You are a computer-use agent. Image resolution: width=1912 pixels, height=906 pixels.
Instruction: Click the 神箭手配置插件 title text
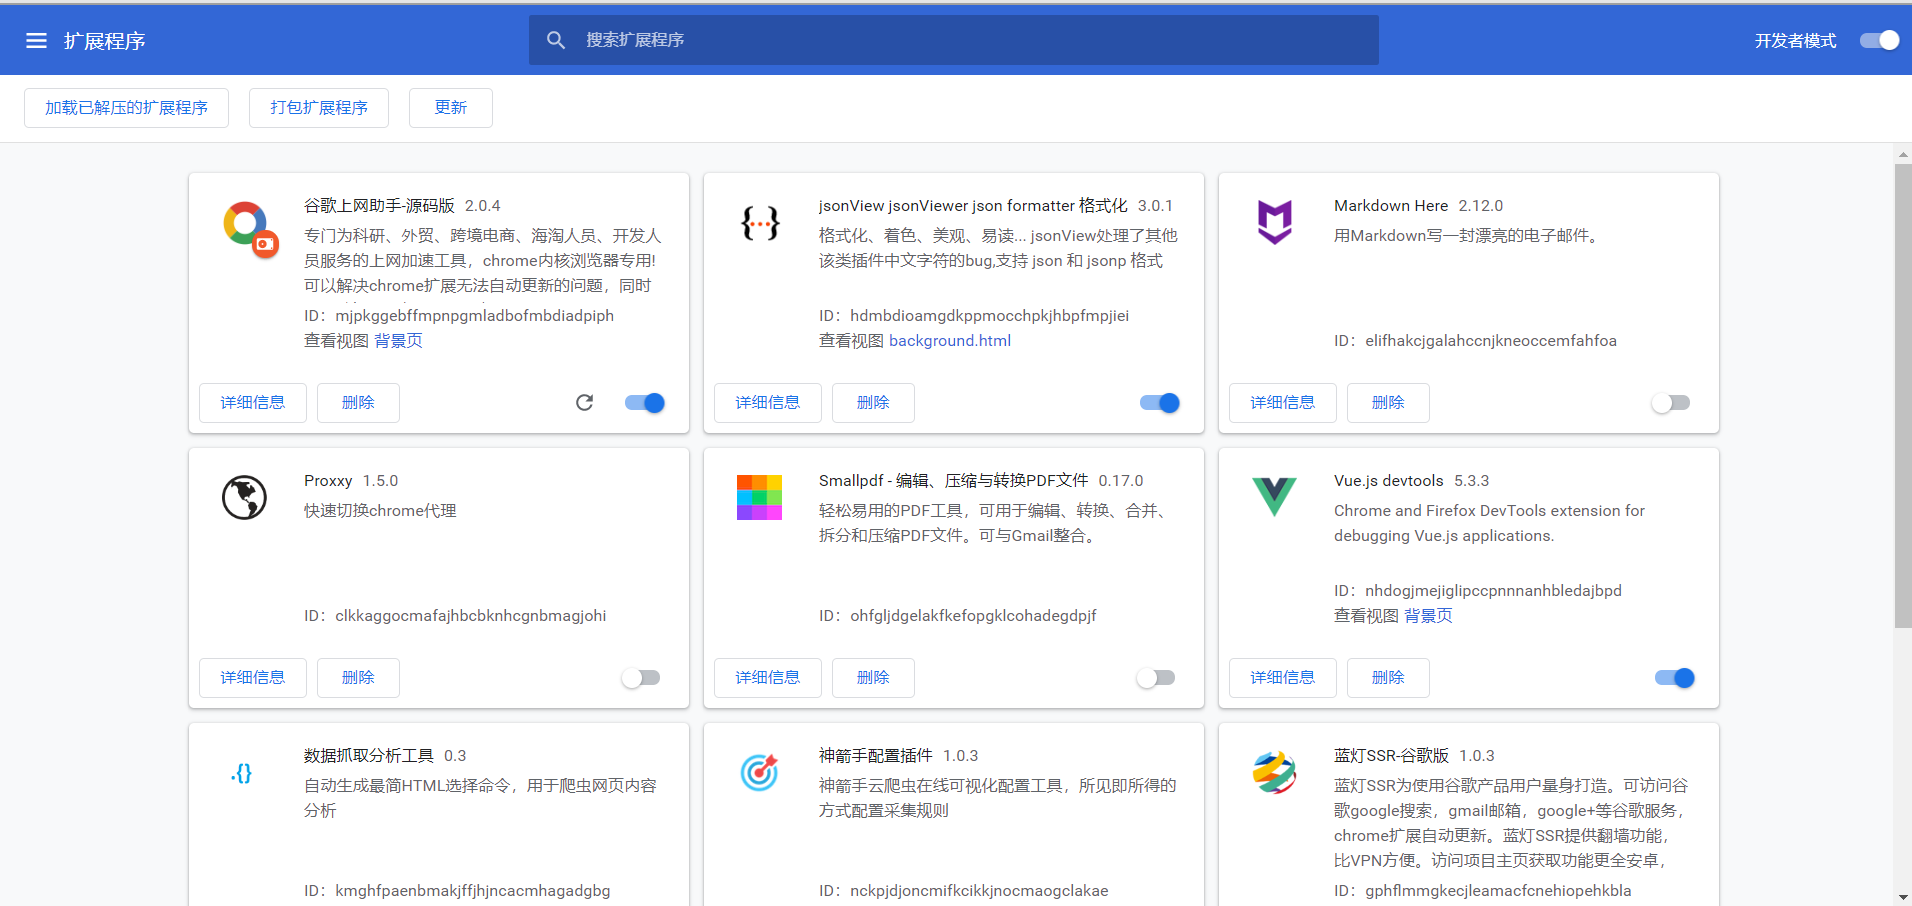tap(875, 756)
